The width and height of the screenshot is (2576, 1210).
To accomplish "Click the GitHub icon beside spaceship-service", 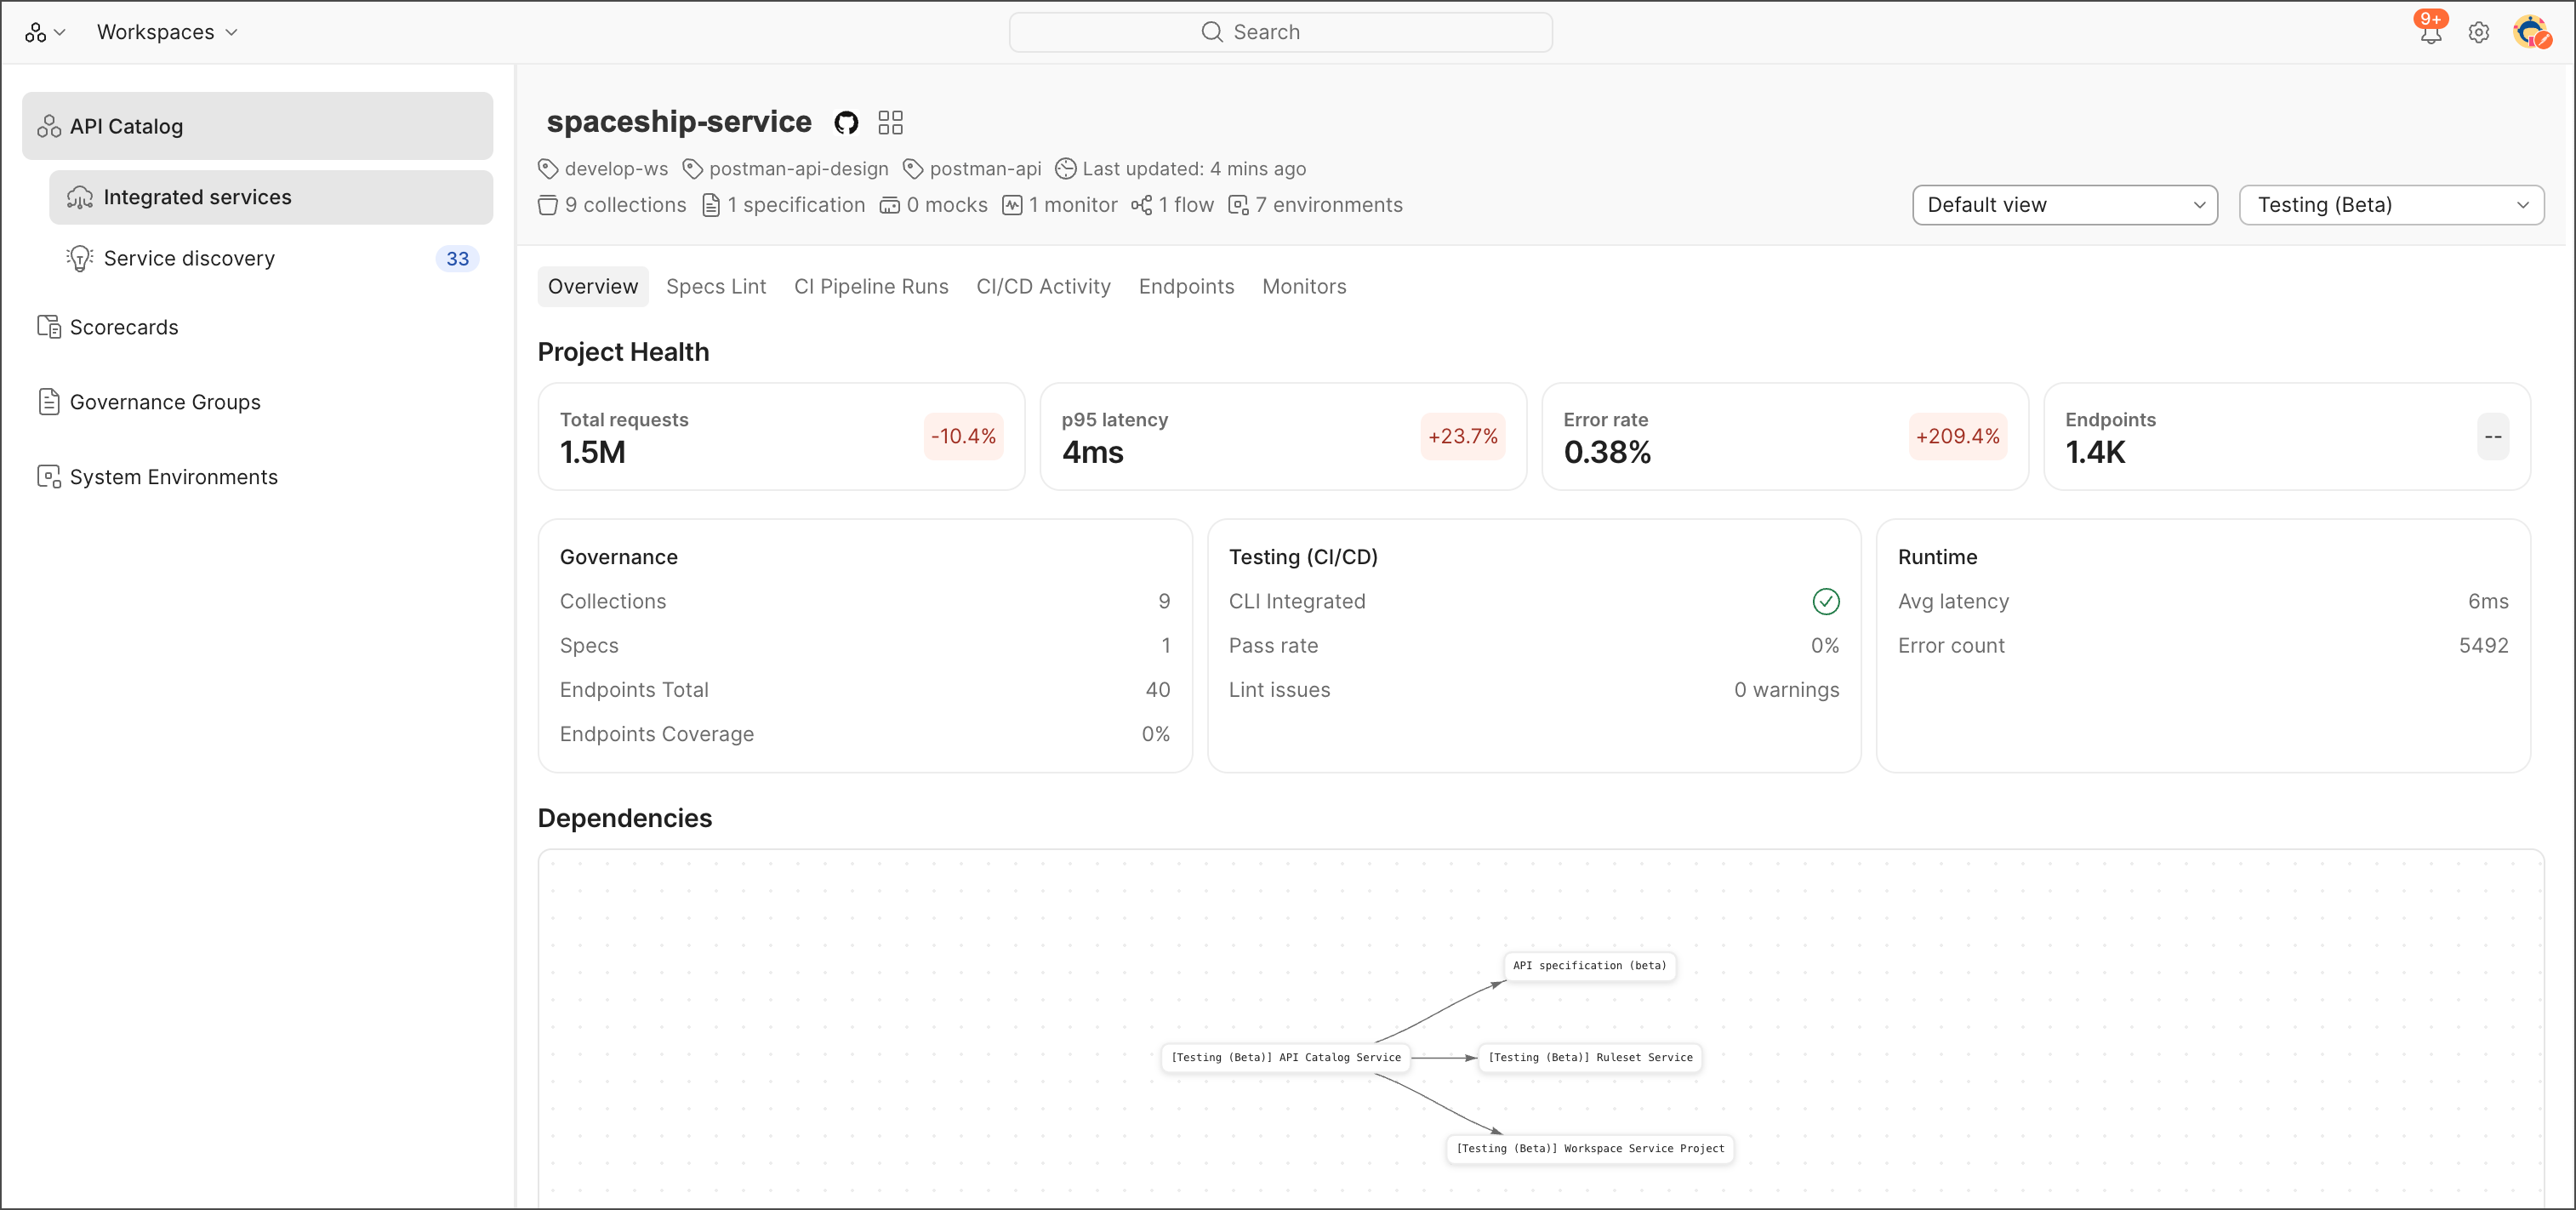I will tap(846, 122).
